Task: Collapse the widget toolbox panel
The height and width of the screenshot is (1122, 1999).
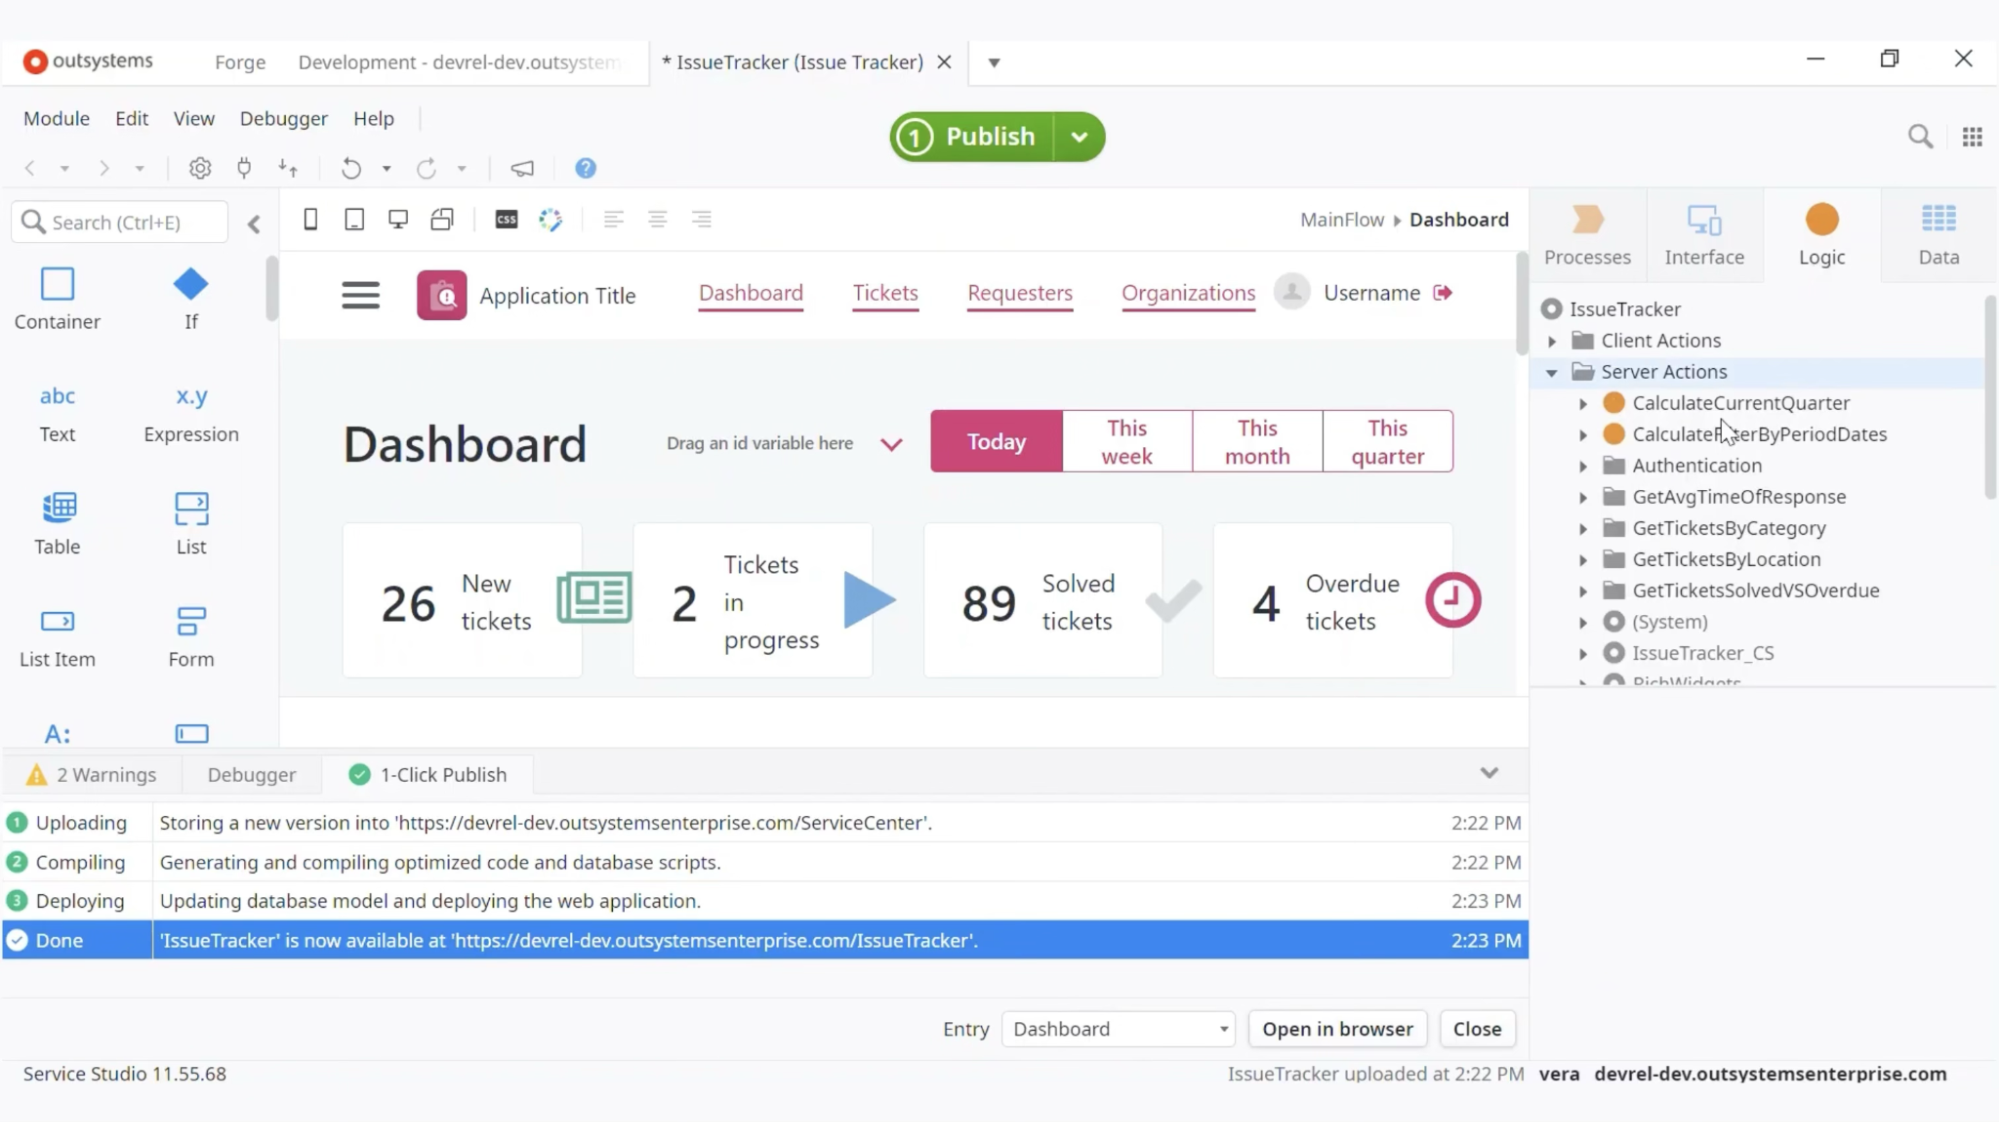Action: (x=254, y=223)
